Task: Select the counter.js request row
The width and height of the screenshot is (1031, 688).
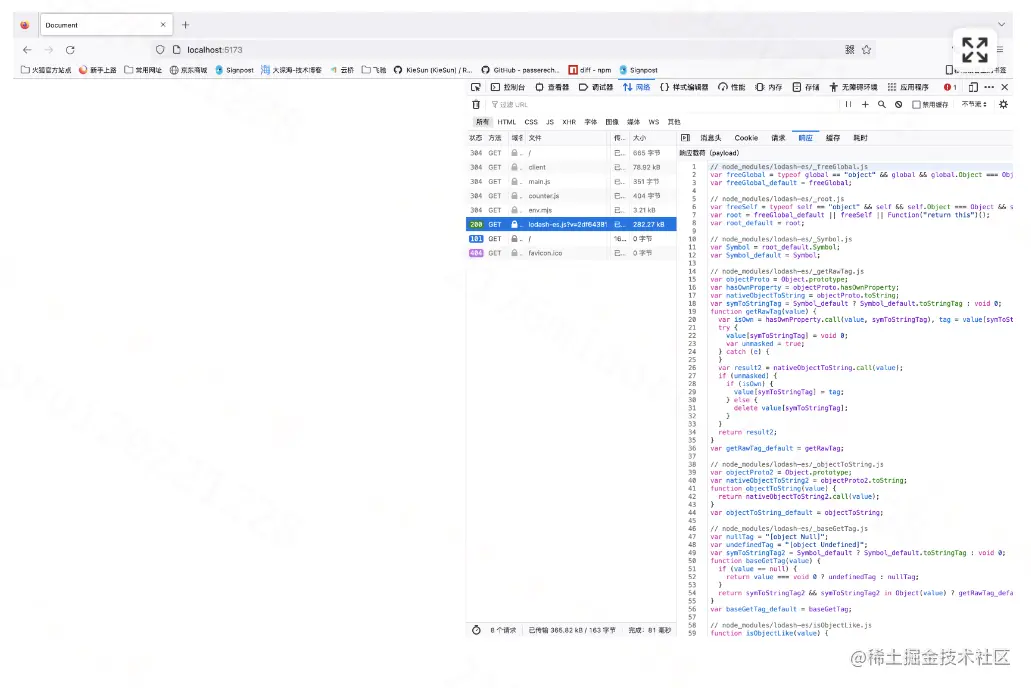Action: (571, 196)
